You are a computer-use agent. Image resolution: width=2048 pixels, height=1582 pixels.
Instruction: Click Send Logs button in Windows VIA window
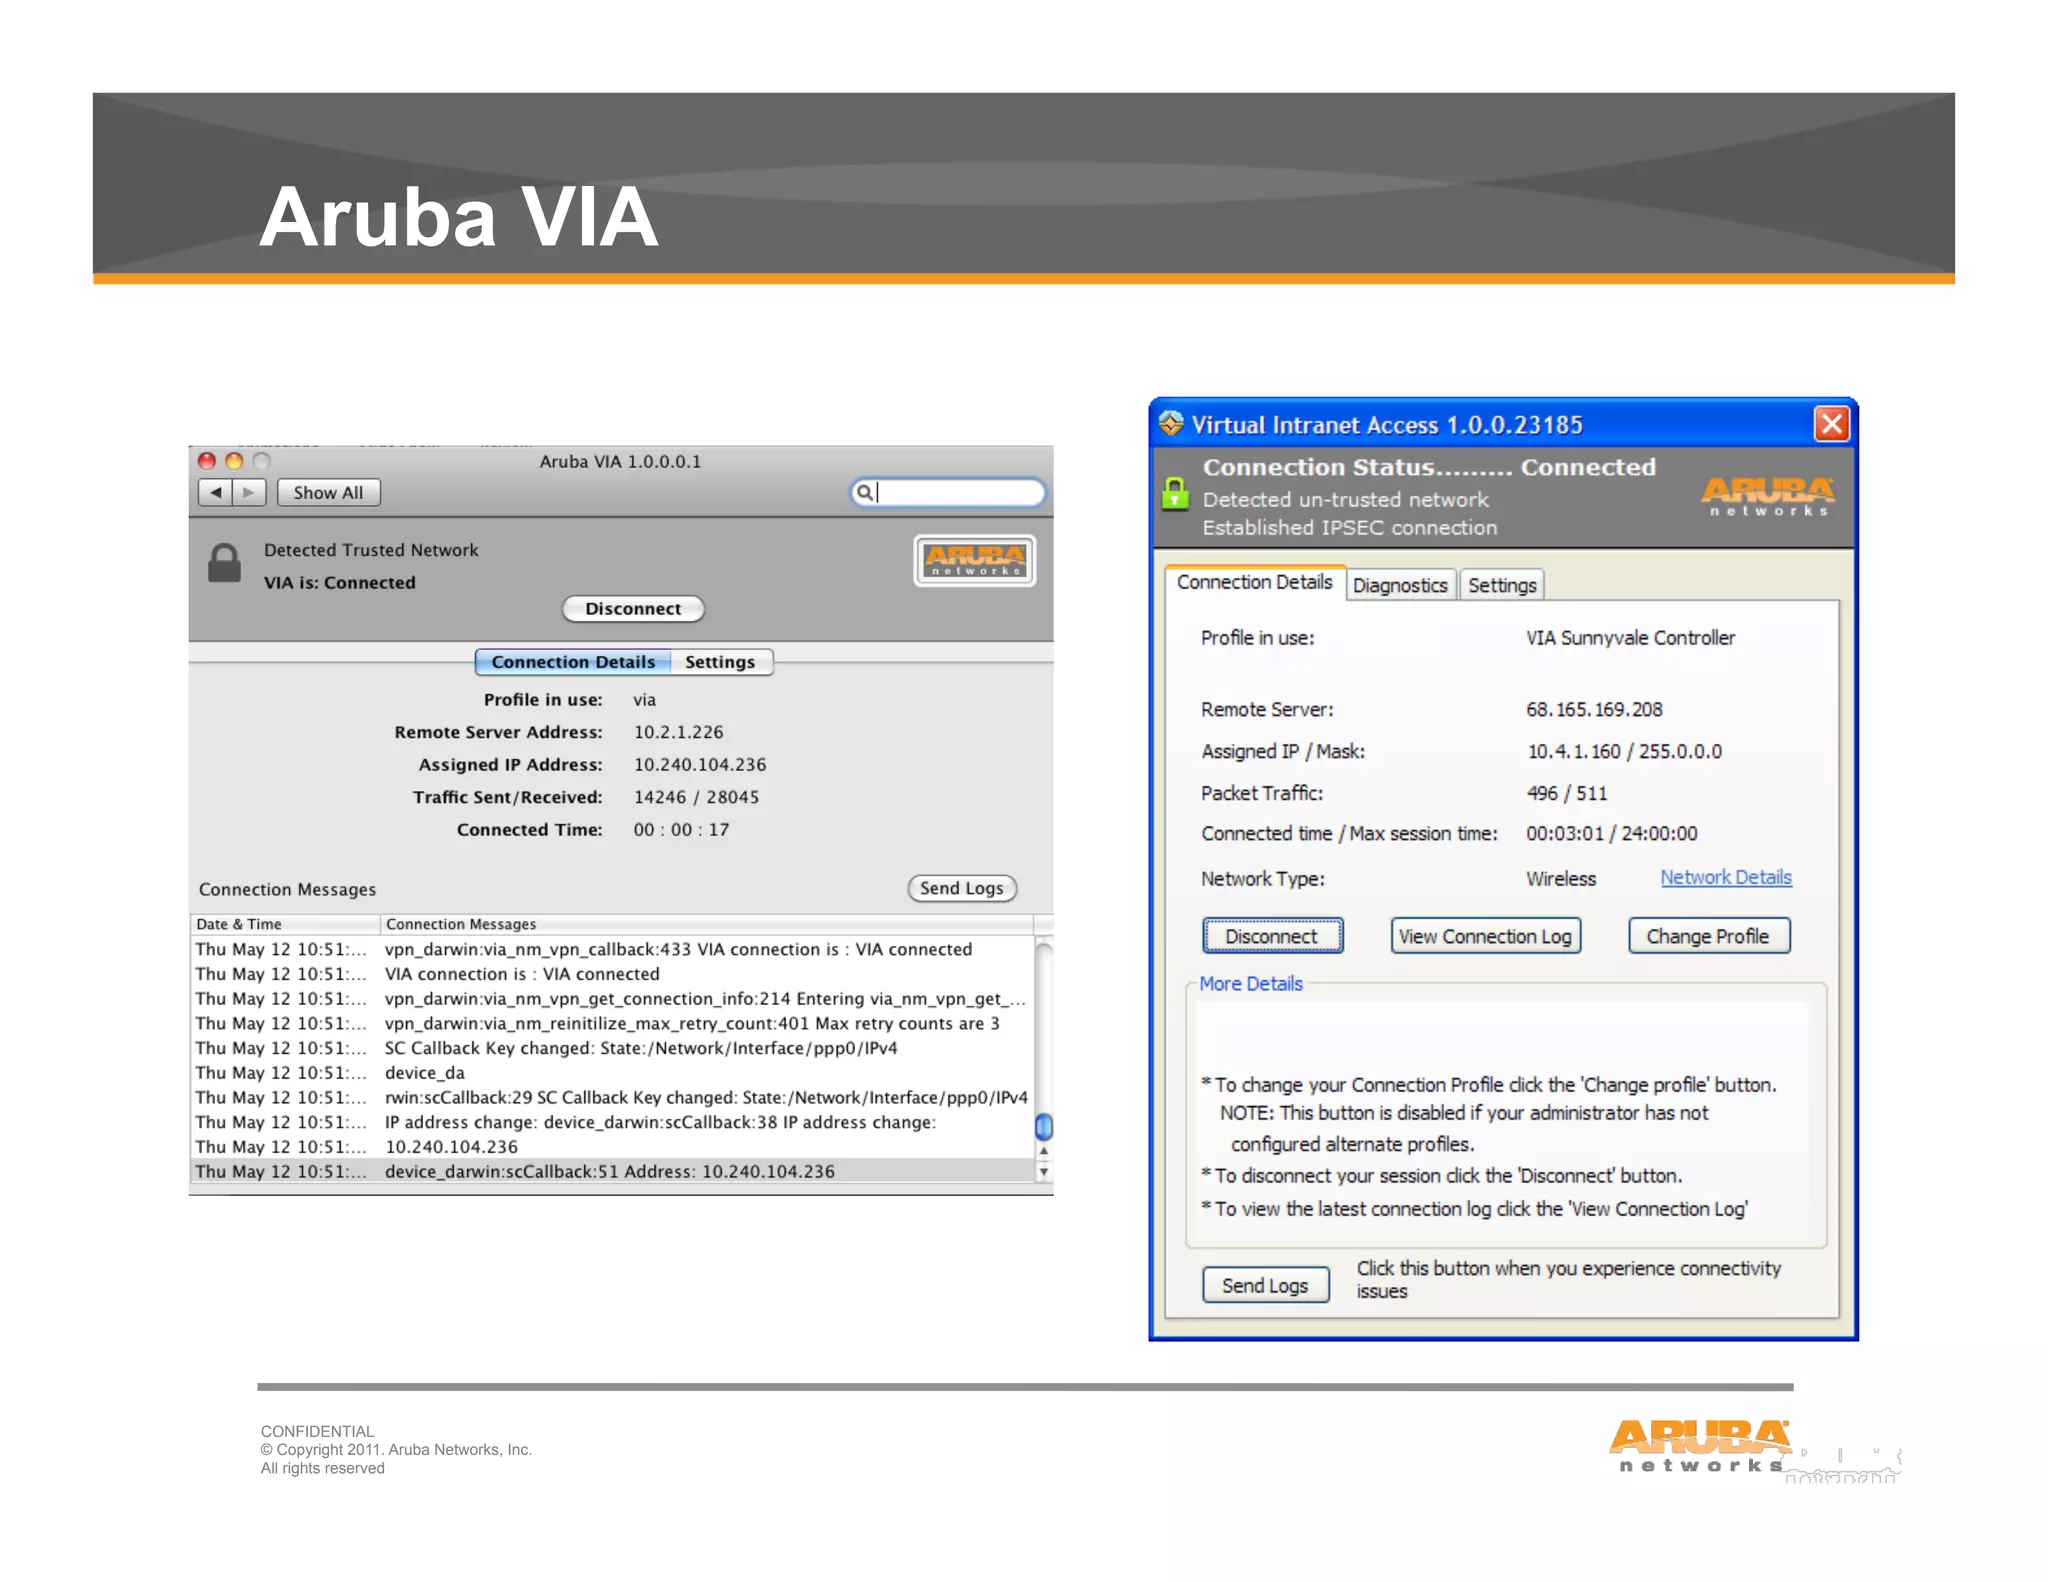coord(1265,1285)
